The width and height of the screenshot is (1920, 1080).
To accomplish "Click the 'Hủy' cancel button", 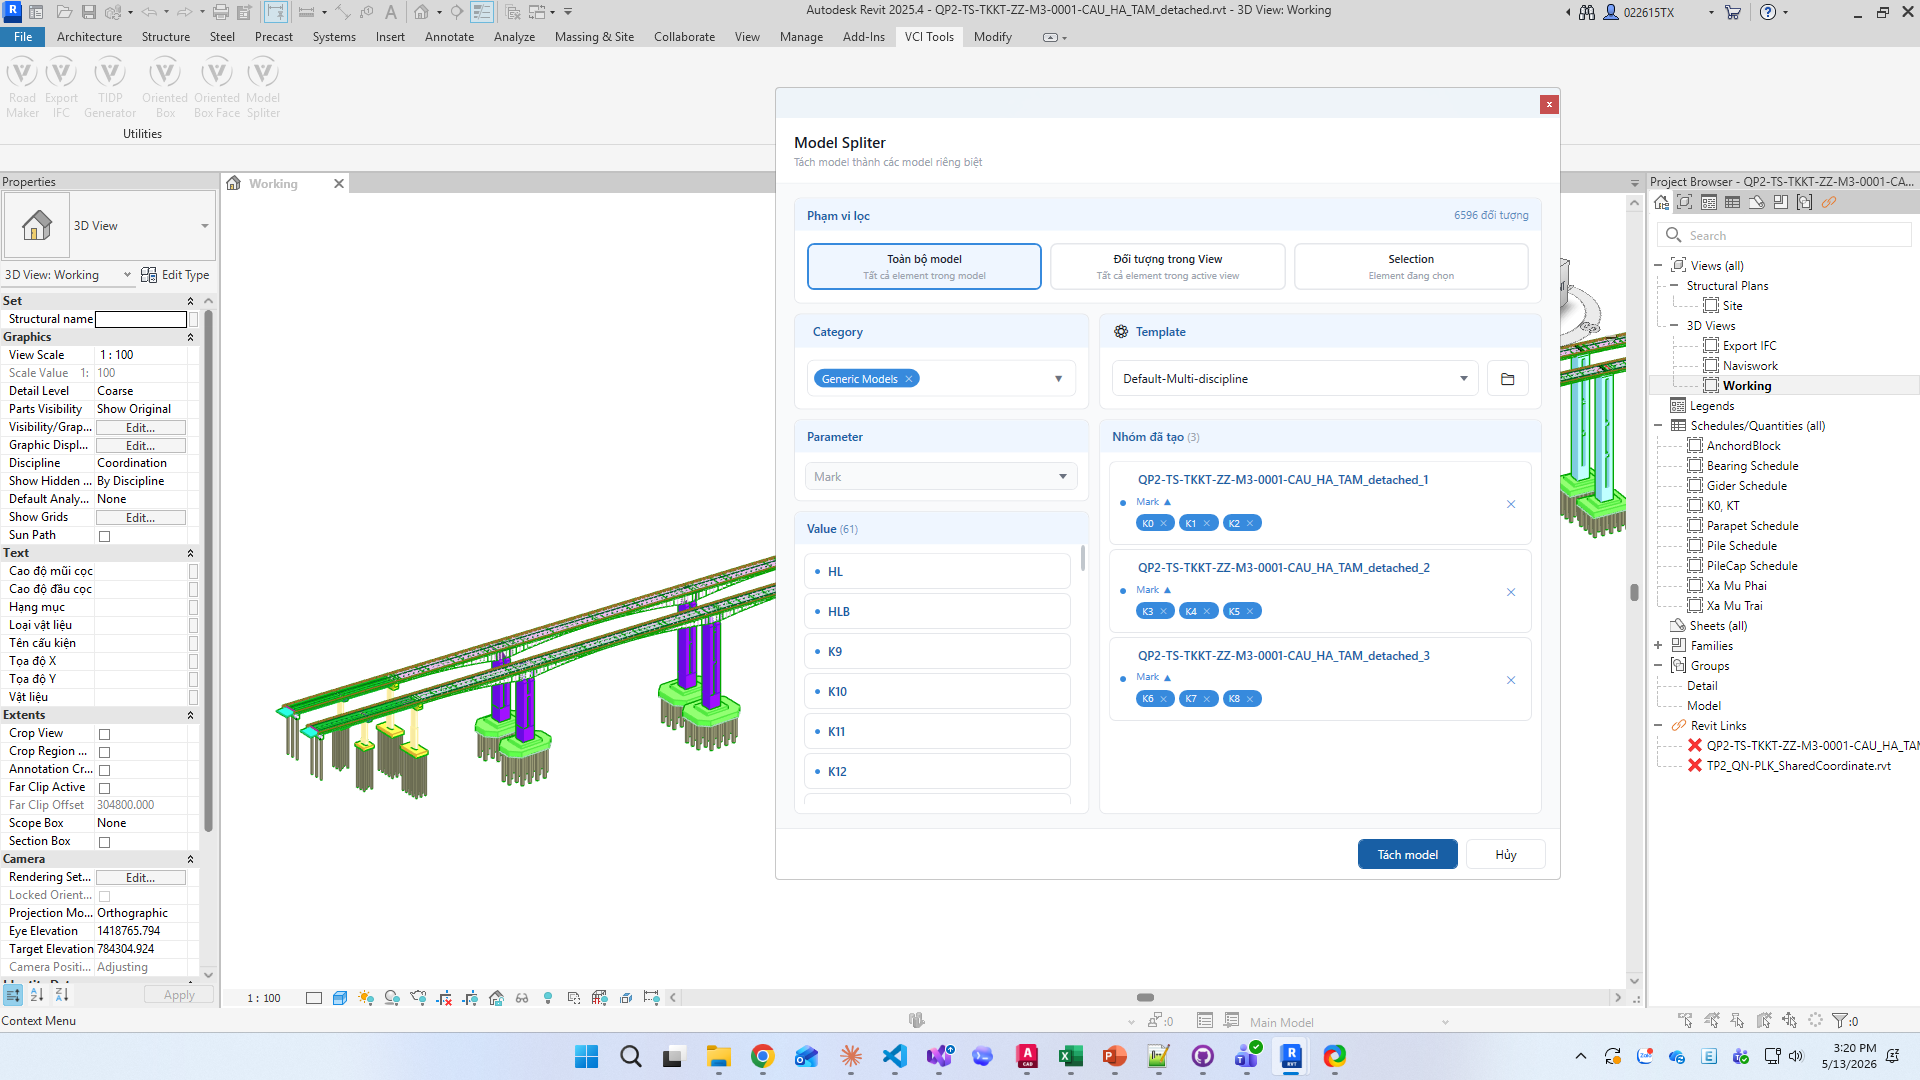I will pyautogui.click(x=1506, y=855).
